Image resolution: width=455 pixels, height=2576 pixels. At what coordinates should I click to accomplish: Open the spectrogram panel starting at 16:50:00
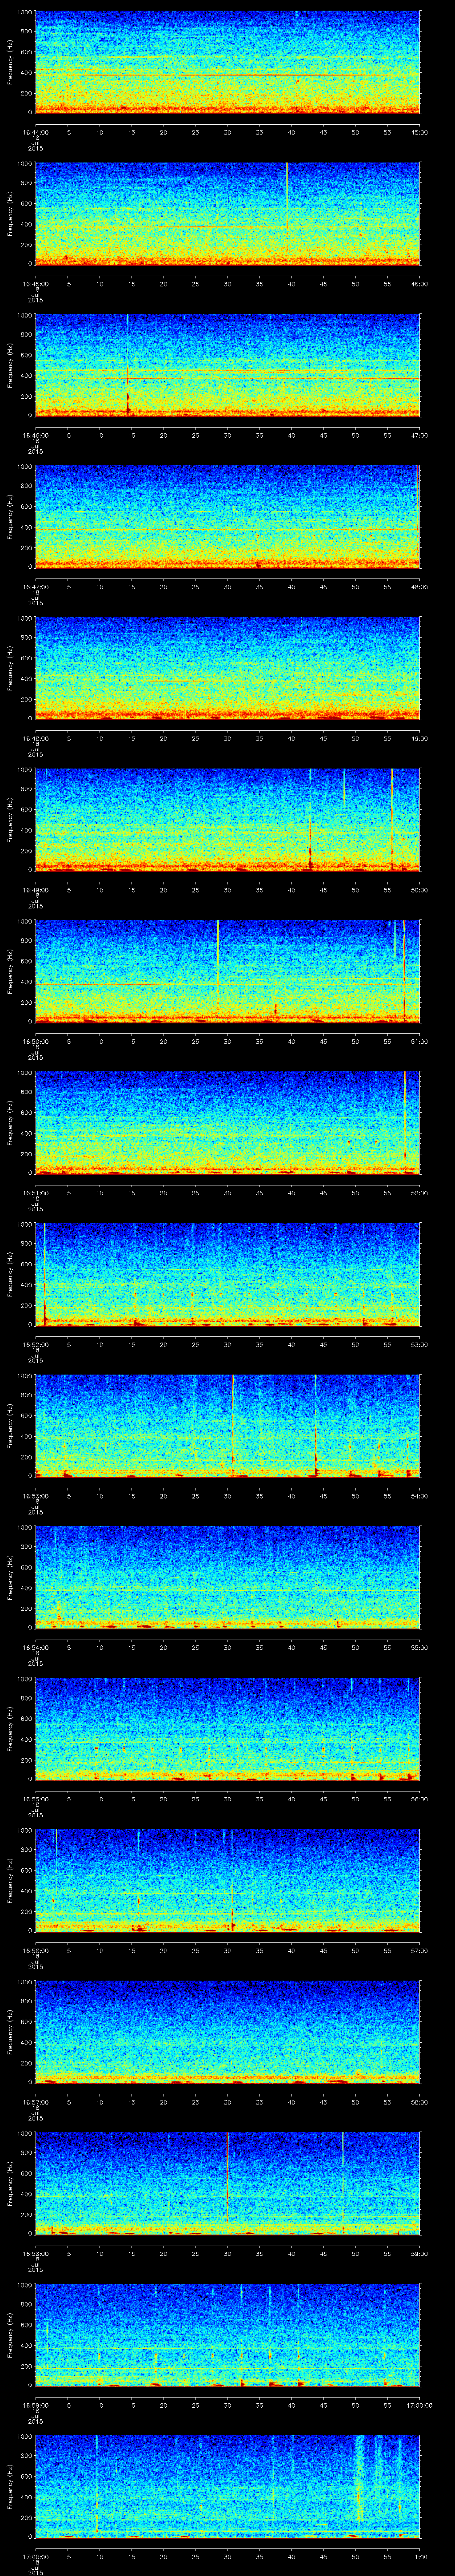coord(227,970)
